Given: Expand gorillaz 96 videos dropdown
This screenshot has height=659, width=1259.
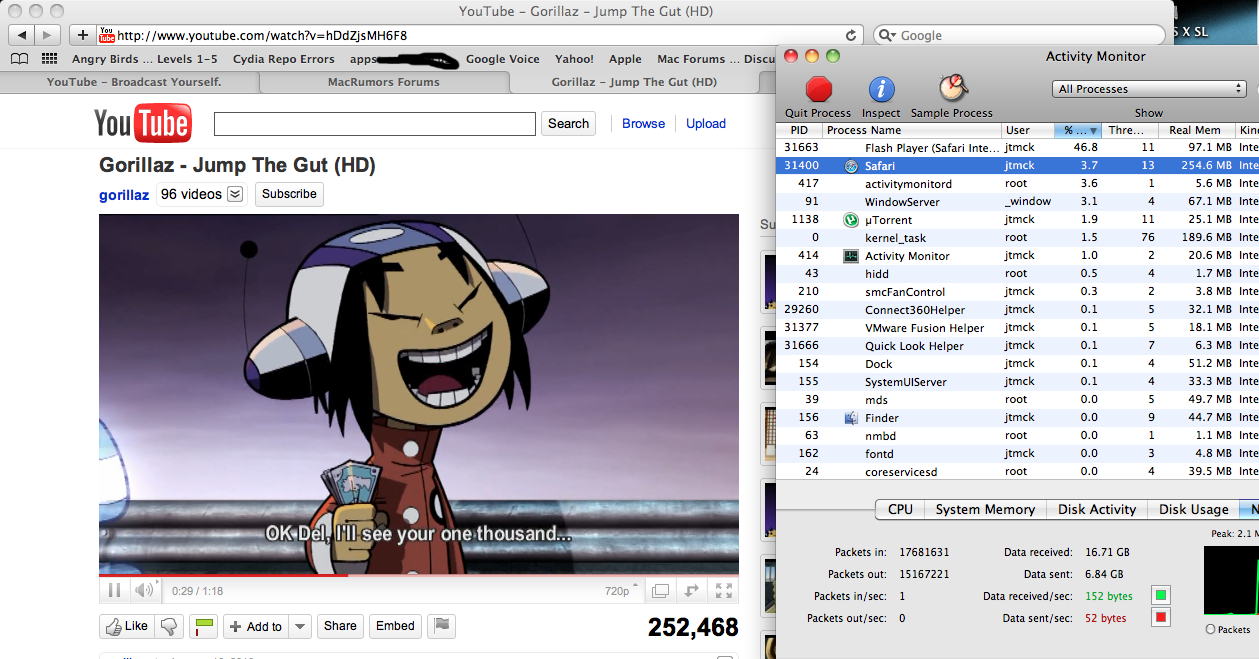Looking at the screenshot, I should coord(235,194).
